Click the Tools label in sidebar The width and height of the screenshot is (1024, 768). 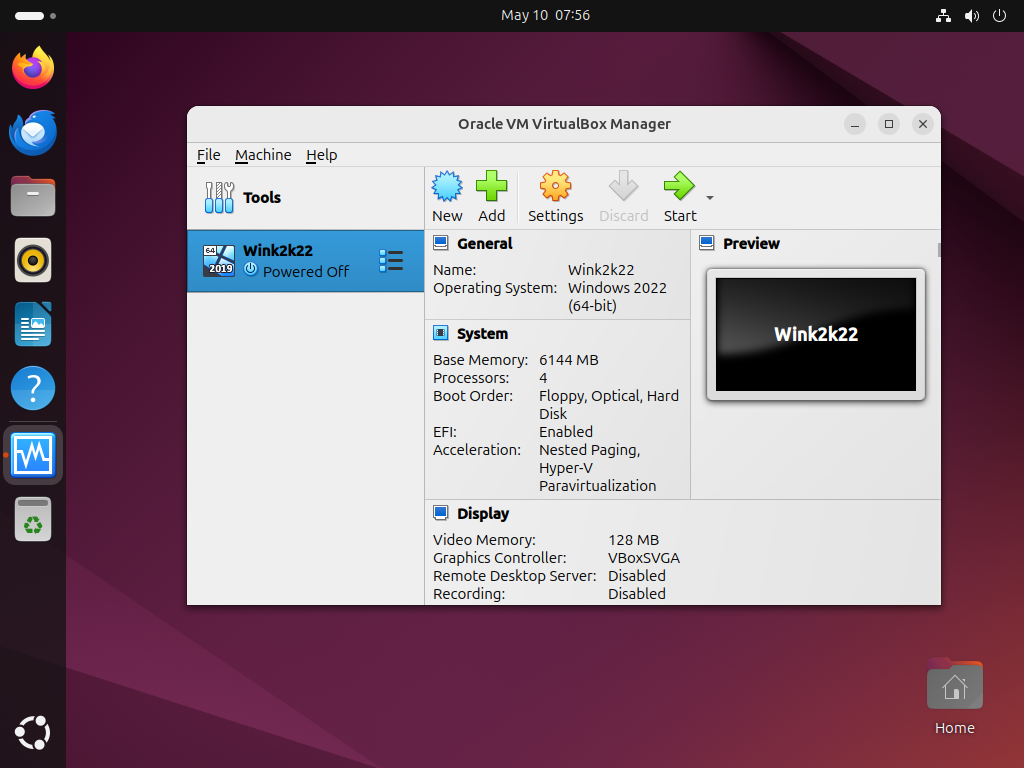point(262,197)
